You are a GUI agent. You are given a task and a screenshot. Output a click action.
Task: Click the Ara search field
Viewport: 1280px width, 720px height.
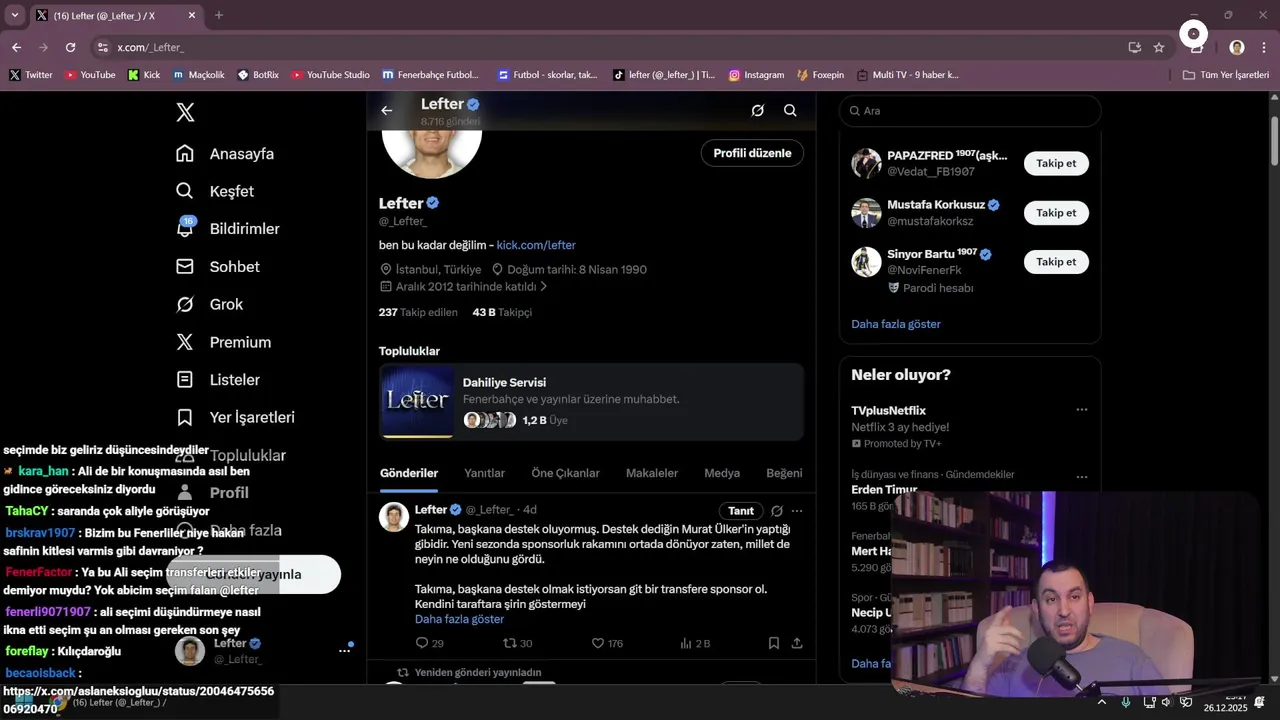970,111
